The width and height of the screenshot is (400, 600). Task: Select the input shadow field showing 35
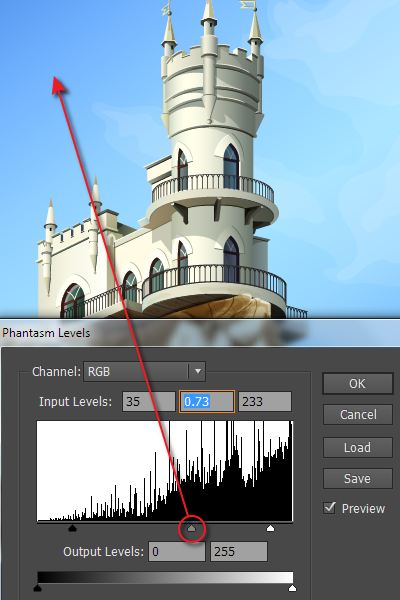[x=149, y=401]
